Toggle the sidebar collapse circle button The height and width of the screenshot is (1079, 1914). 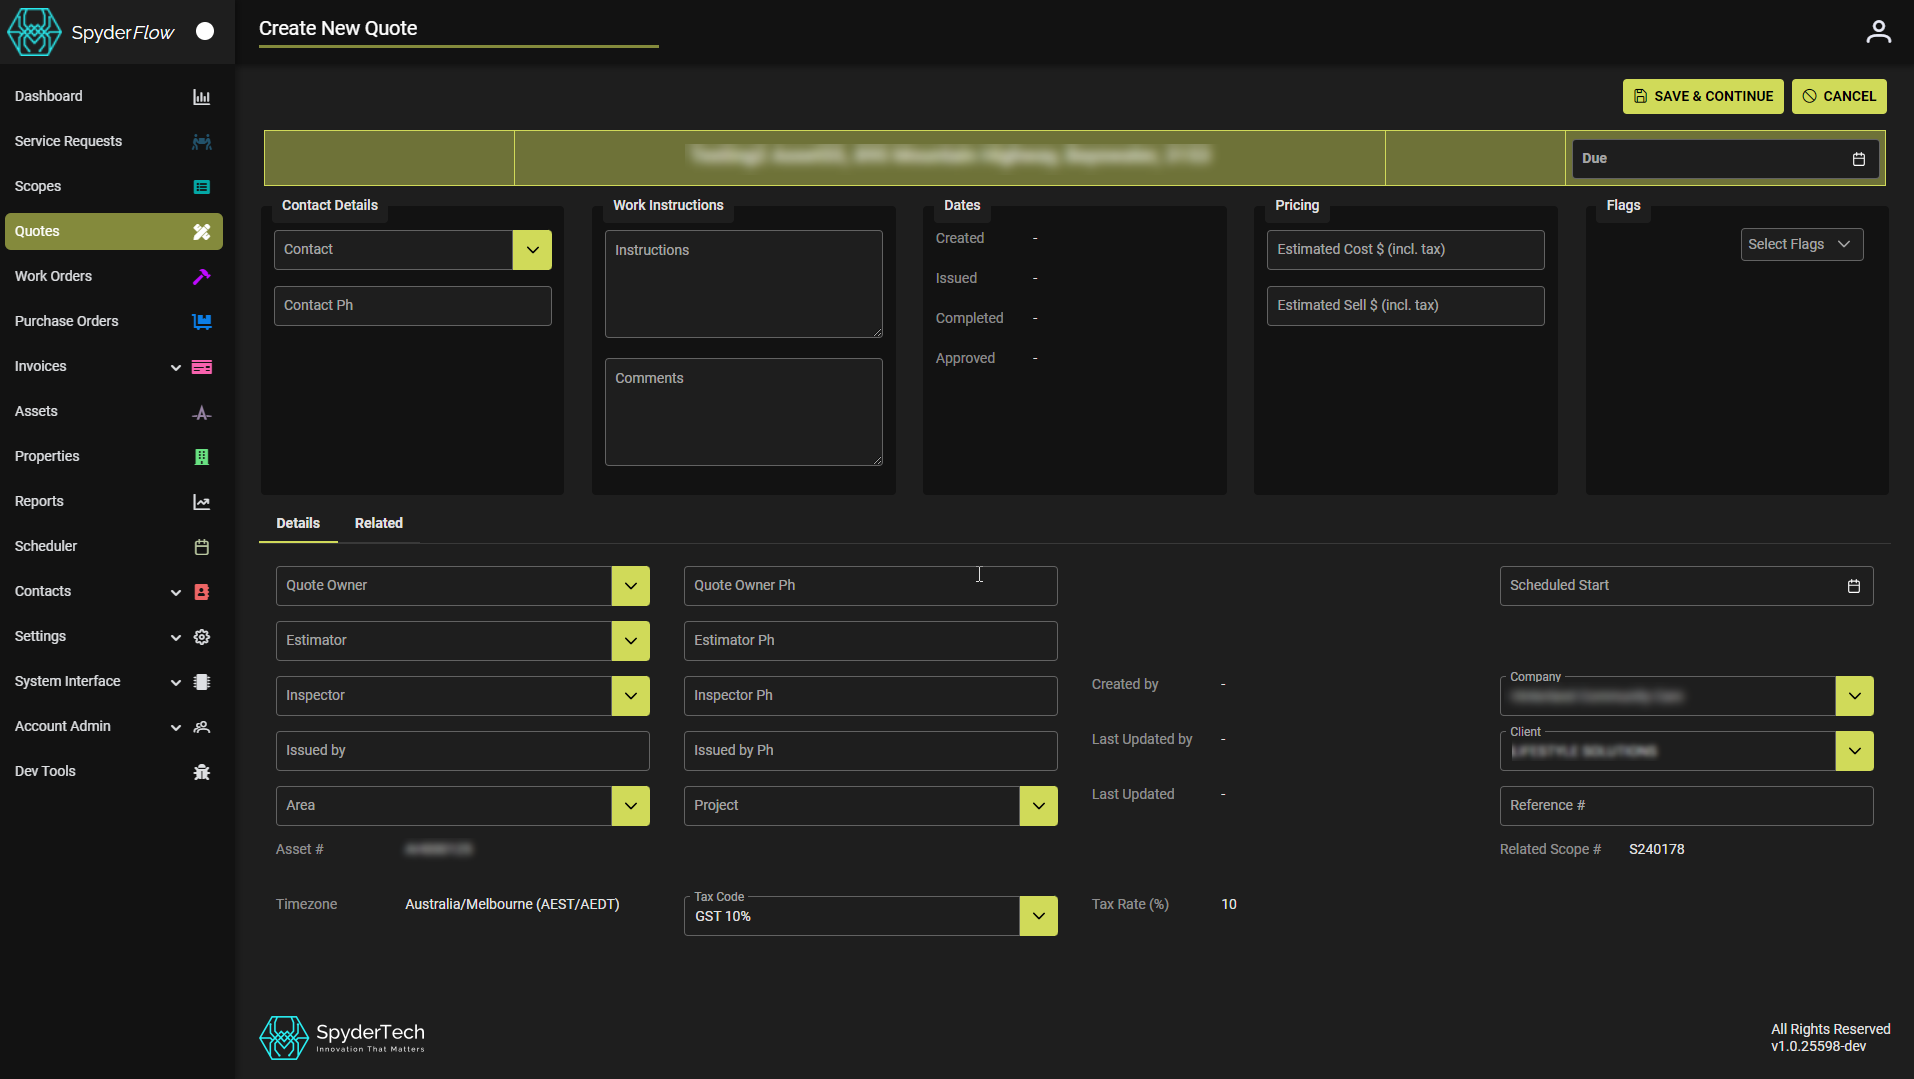(x=205, y=32)
